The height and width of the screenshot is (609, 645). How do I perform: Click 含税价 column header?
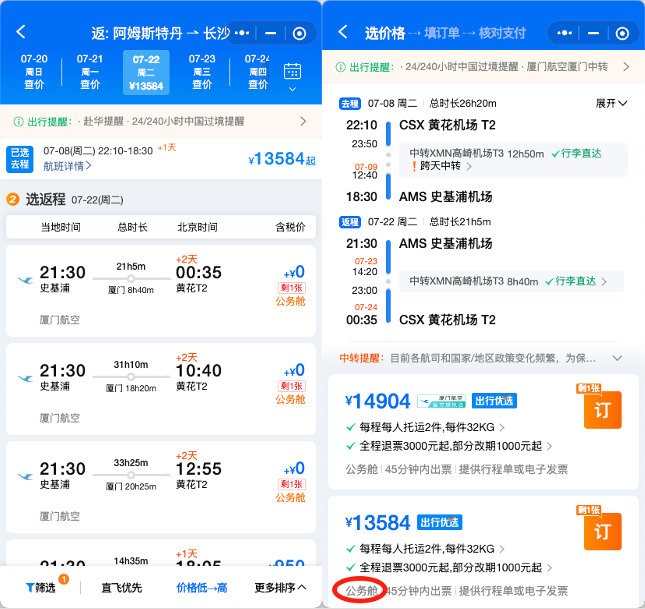290,227
